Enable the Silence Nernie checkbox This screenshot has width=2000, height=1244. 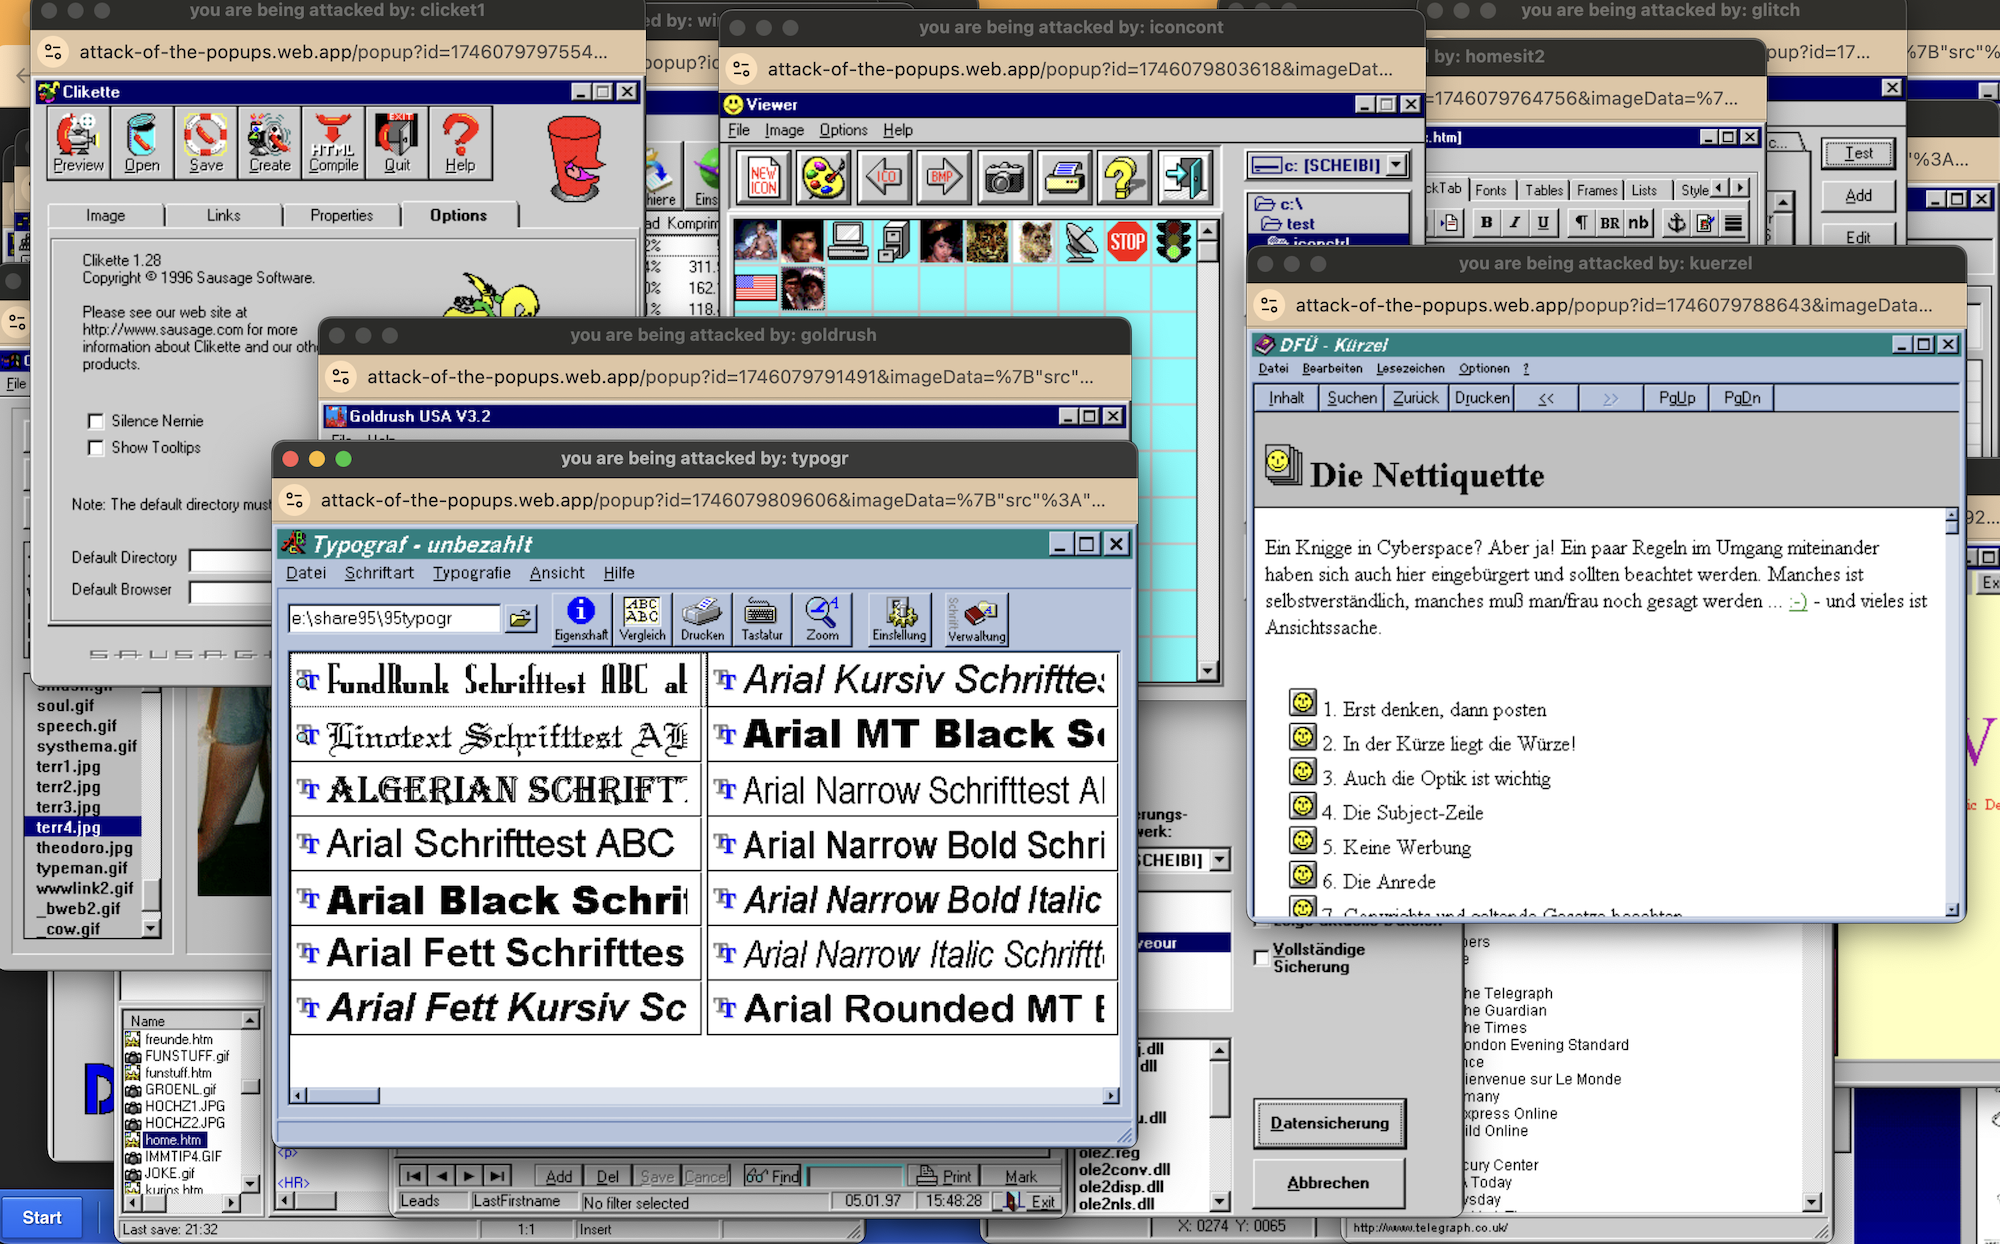(x=96, y=421)
